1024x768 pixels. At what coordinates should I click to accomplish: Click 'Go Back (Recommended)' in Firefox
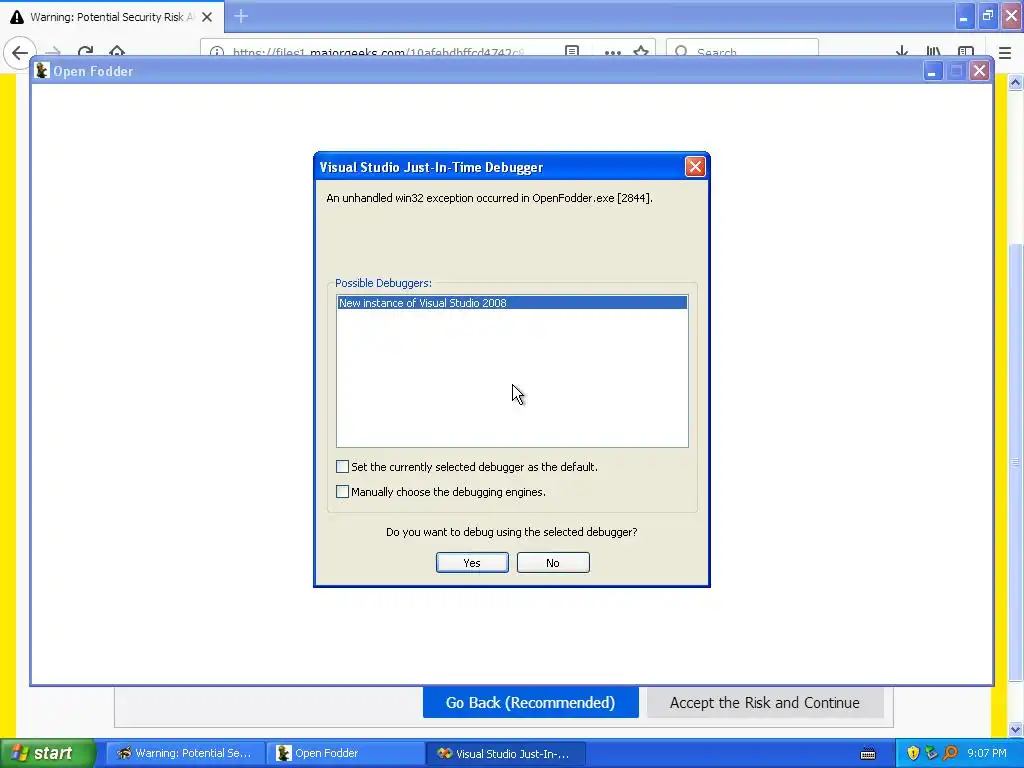point(530,702)
